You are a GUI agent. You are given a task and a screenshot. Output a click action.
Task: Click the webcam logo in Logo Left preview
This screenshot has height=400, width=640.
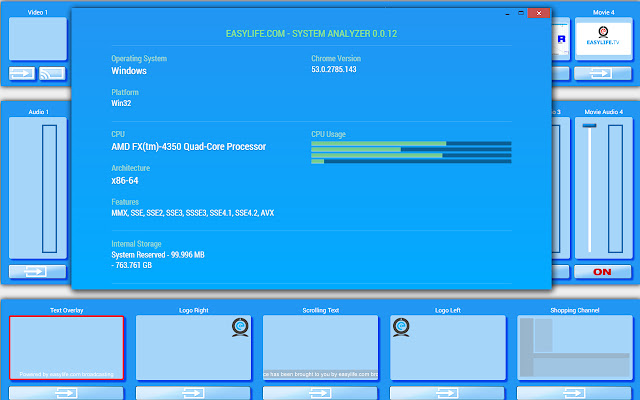click(401, 327)
